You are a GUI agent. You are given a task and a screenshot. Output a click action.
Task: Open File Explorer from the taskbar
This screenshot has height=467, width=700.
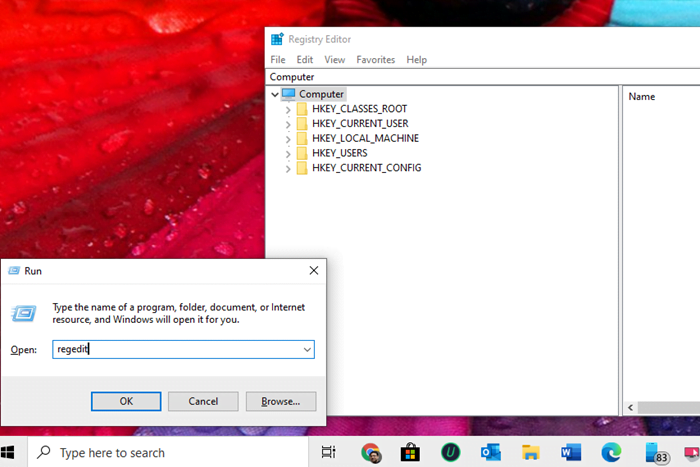pos(530,453)
